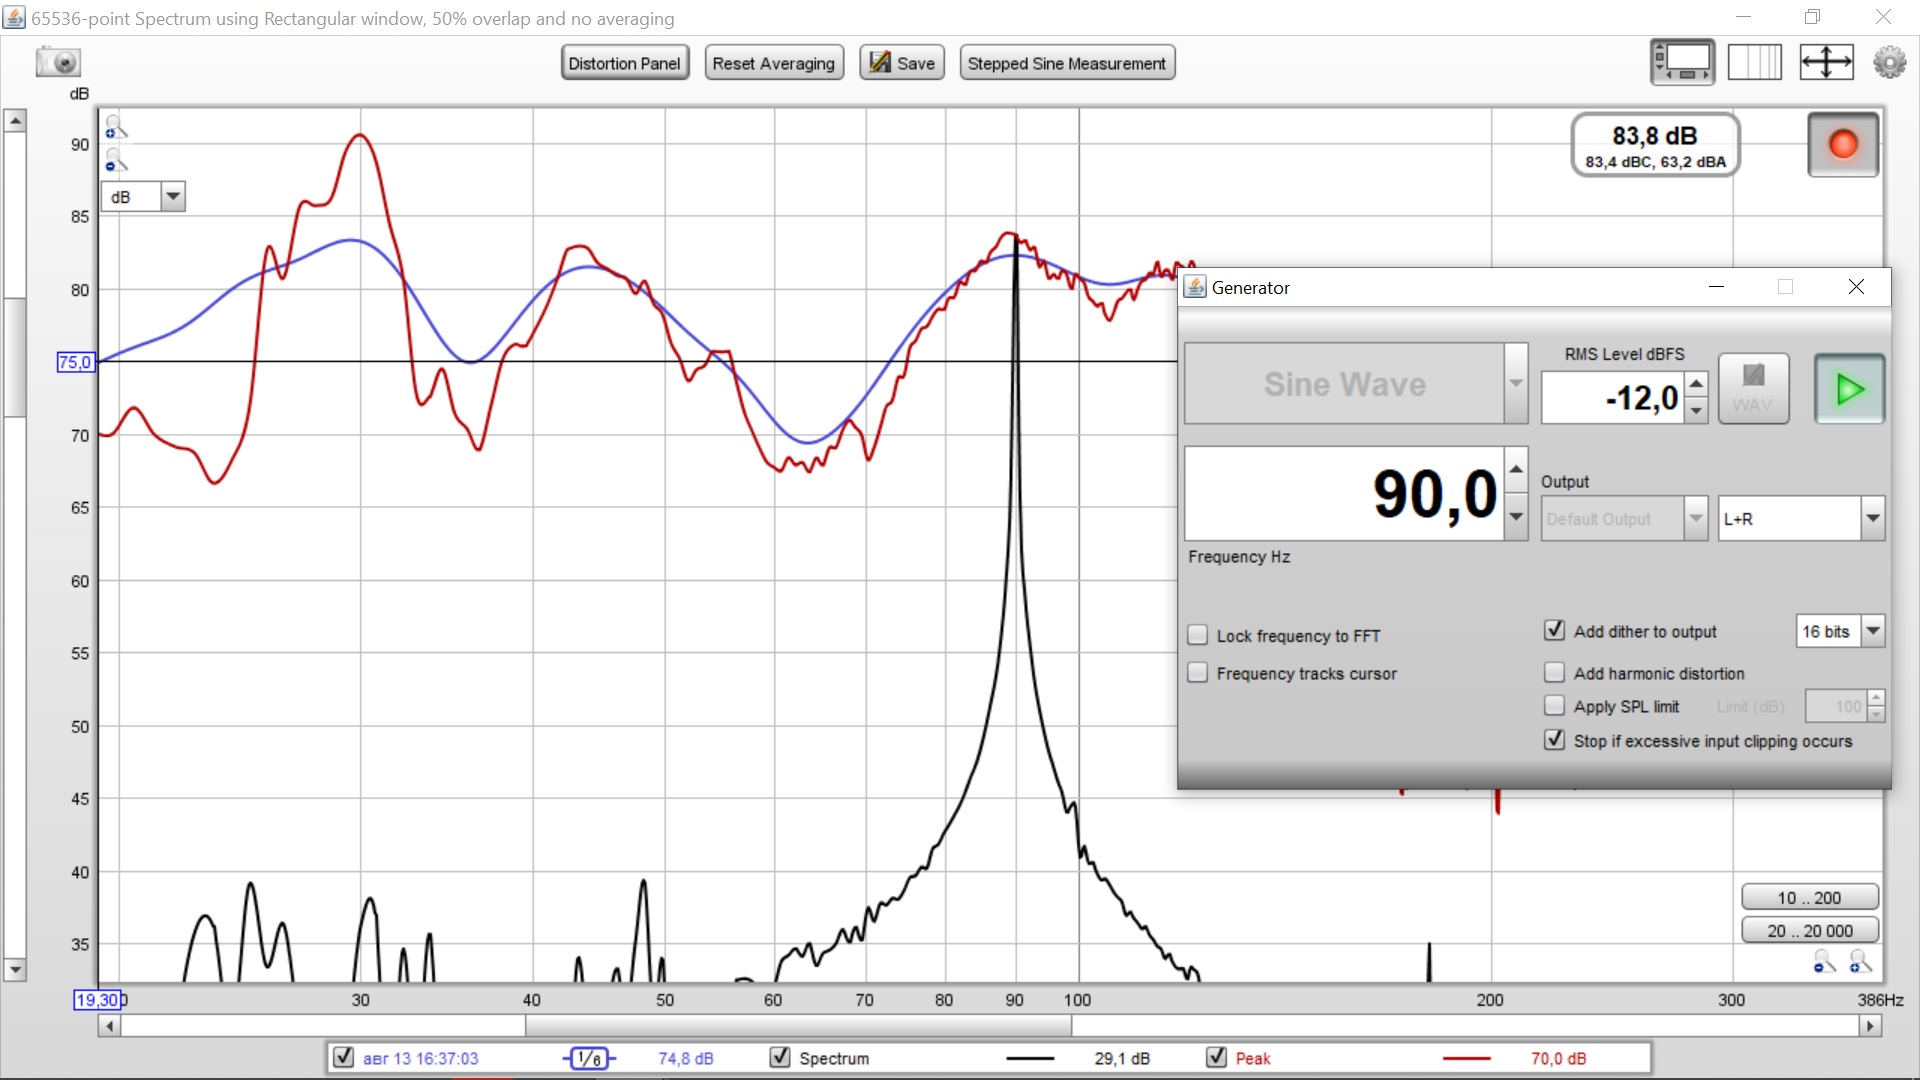Enable Lock frequency to FFT checkbox
1920x1080 pixels.
point(1197,635)
